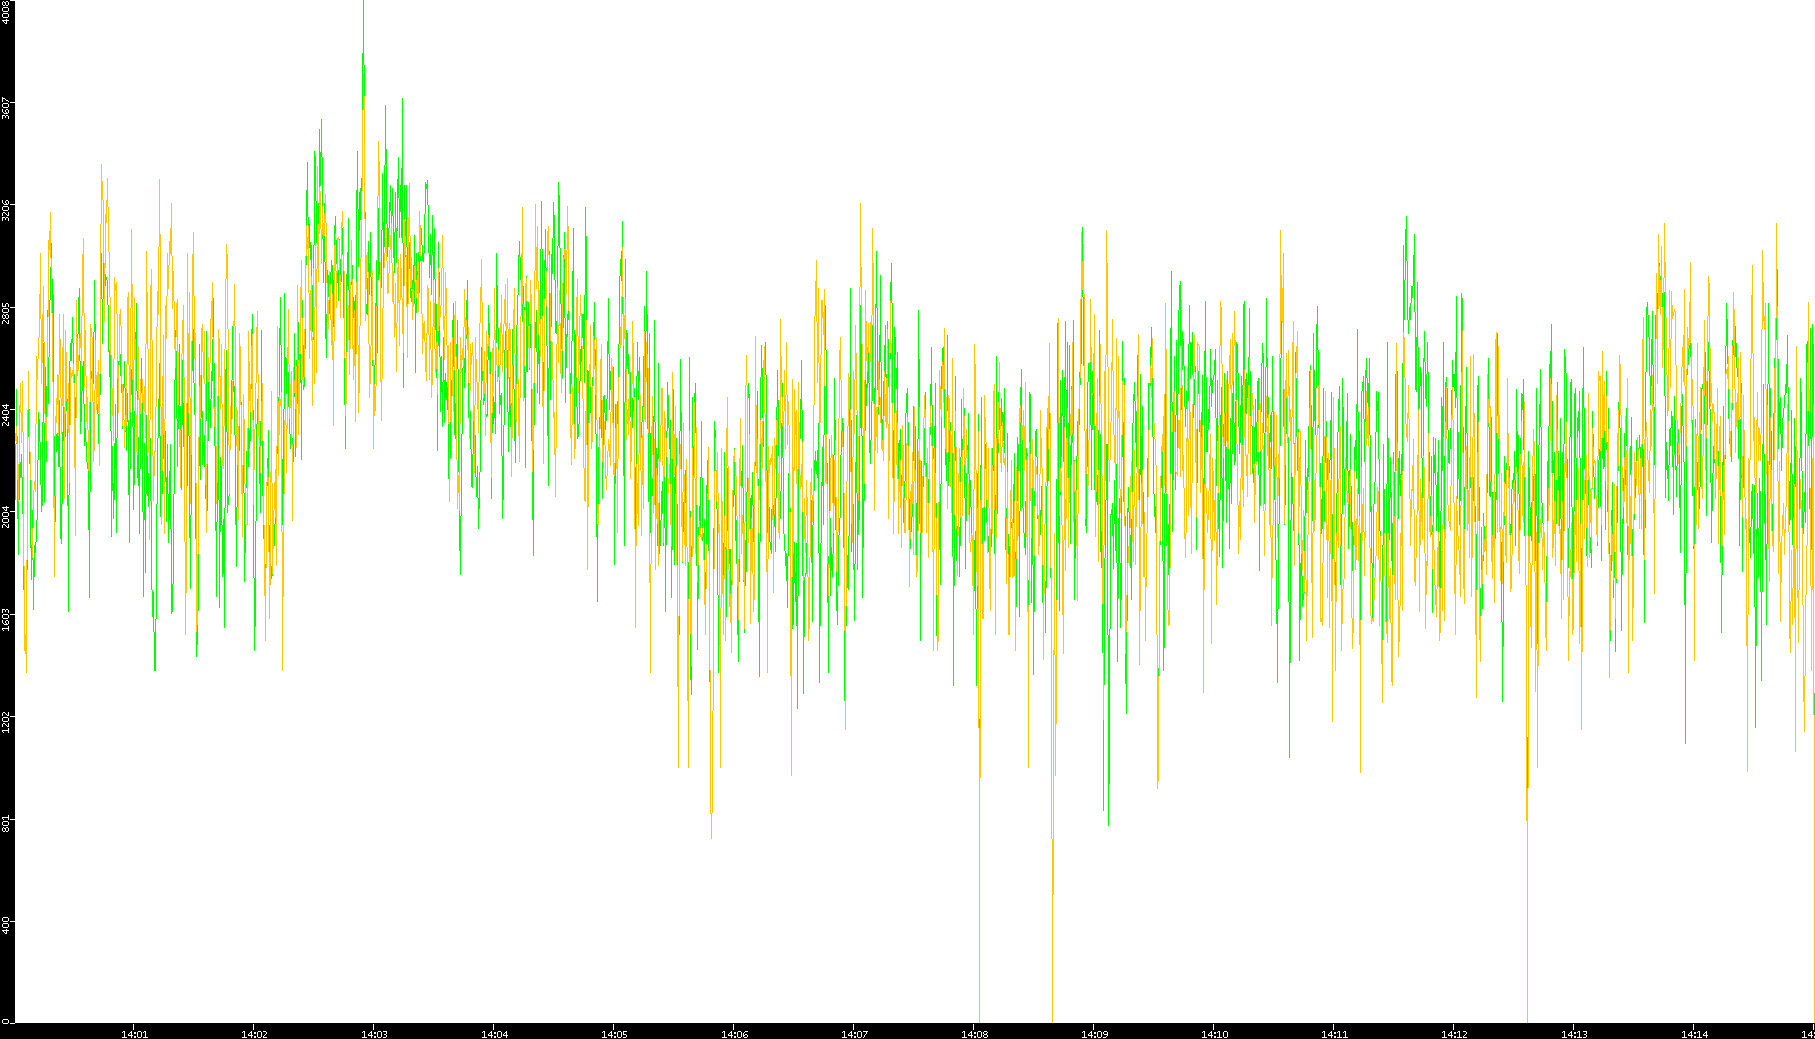
Task: Choose the 14:08 time tick label
Action: pyautogui.click(x=974, y=1034)
